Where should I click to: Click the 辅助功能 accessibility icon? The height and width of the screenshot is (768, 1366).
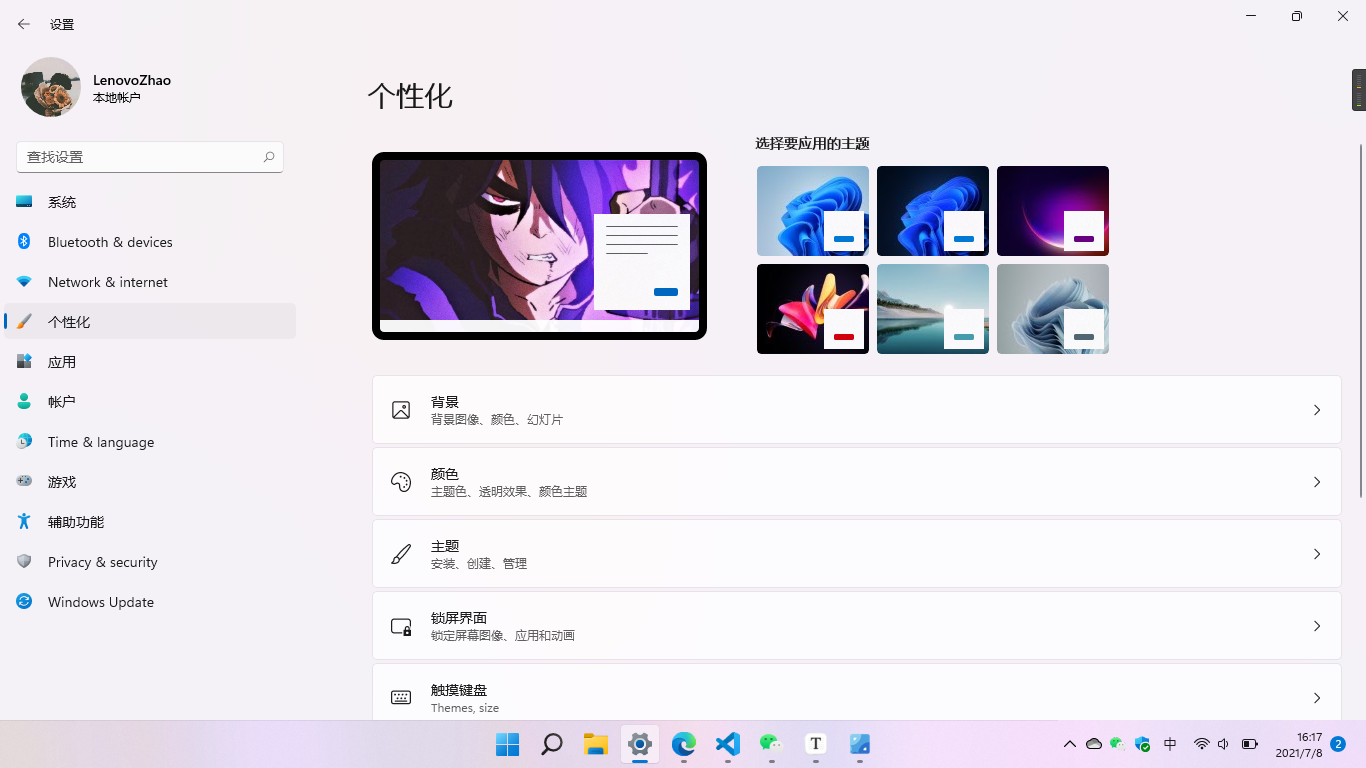[24, 521]
